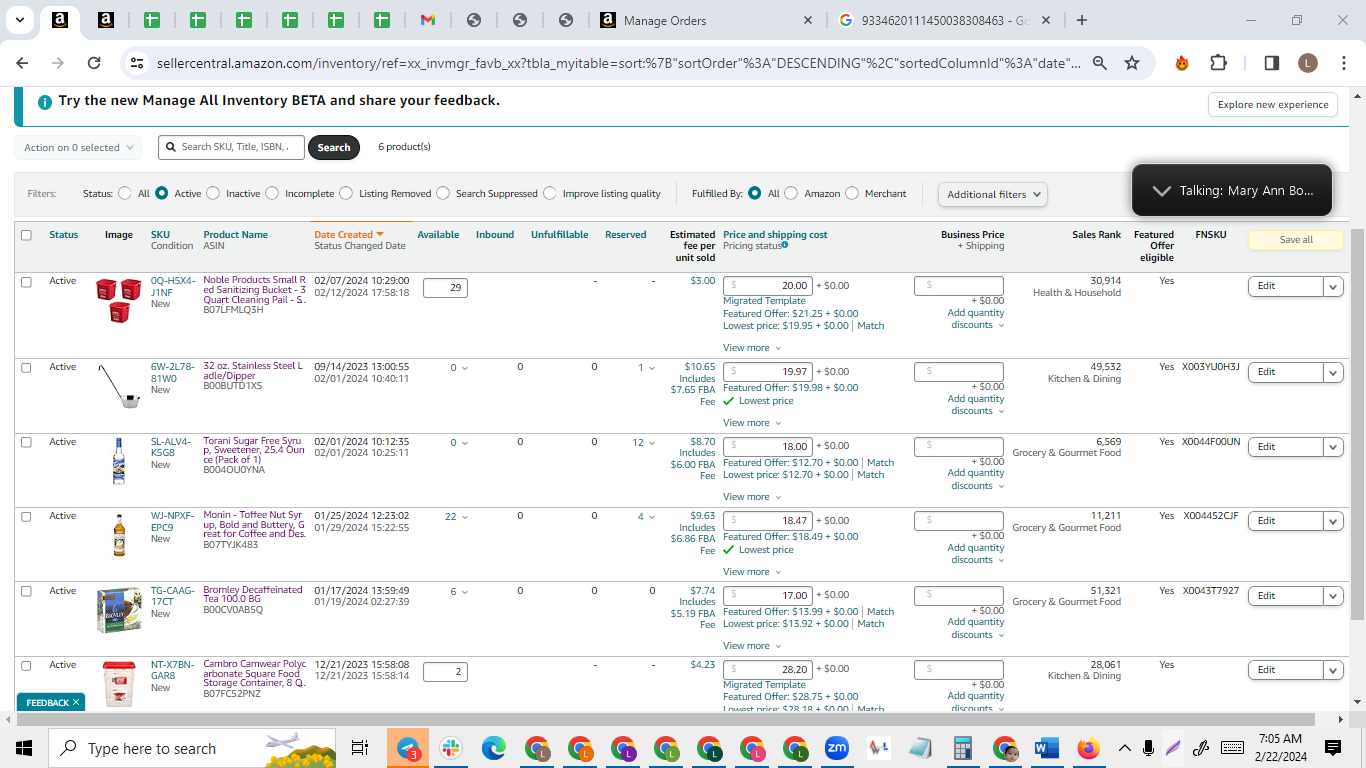Open the Extensions puzzle icon
The width and height of the screenshot is (1366, 768).
(x=1218, y=63)
